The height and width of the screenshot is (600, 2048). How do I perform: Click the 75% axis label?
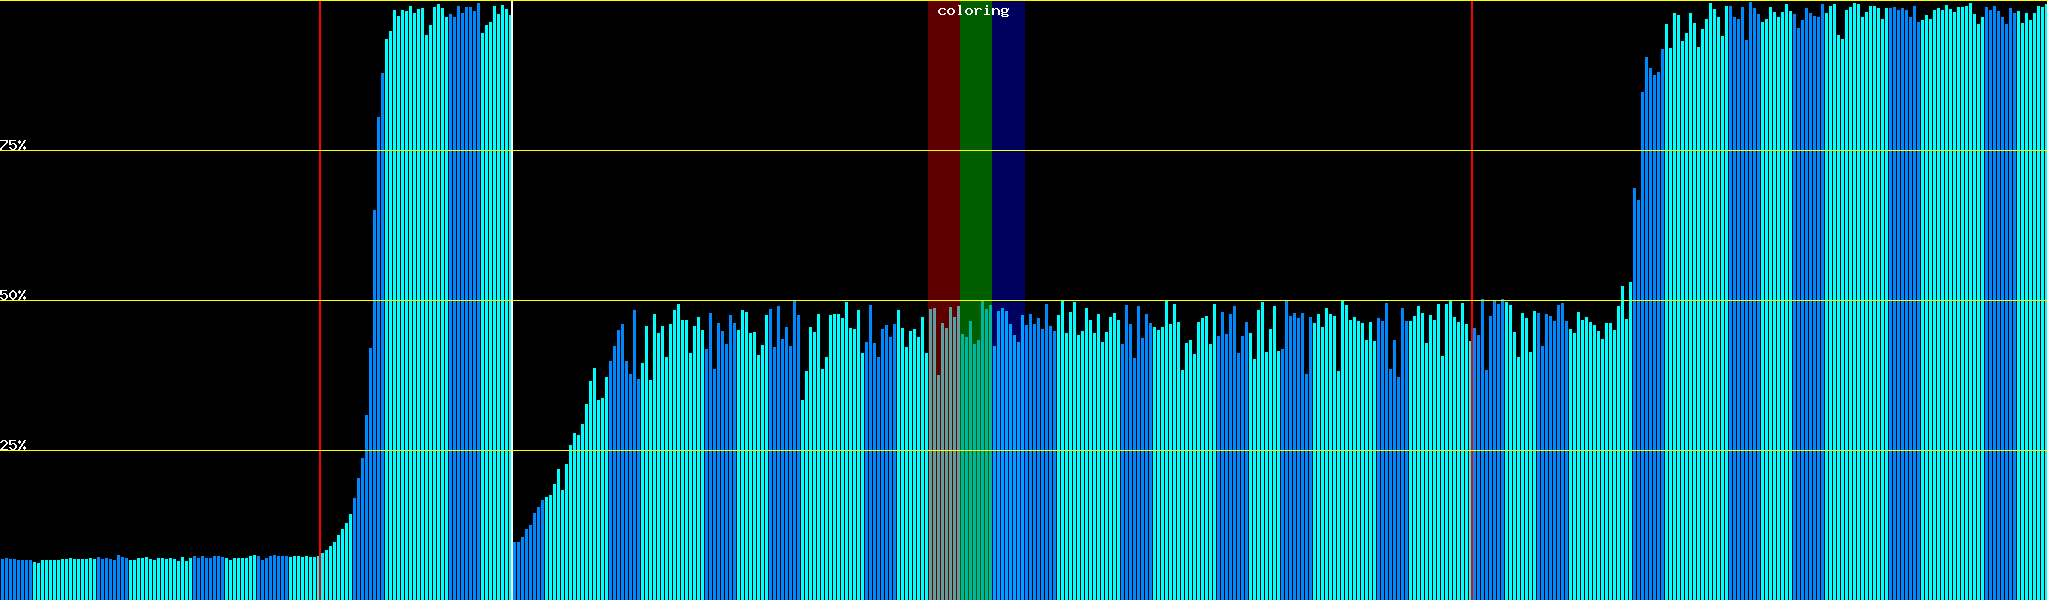[x=13, y=145]
